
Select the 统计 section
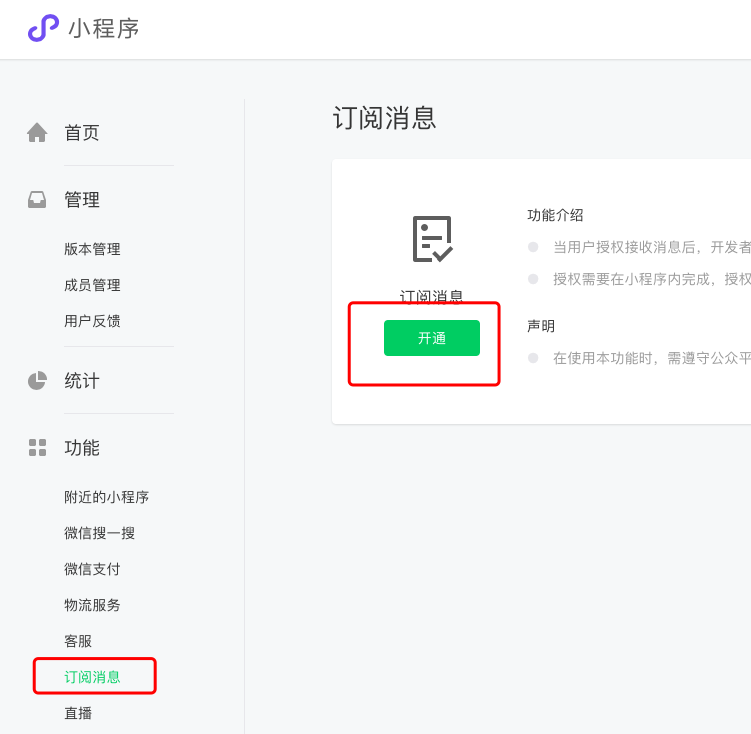point(82,381)
